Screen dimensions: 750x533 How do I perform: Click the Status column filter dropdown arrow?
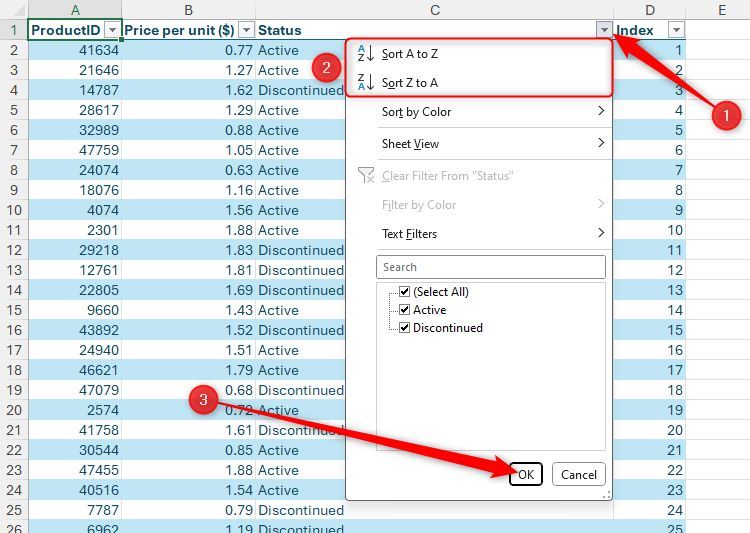pos(603,30)
